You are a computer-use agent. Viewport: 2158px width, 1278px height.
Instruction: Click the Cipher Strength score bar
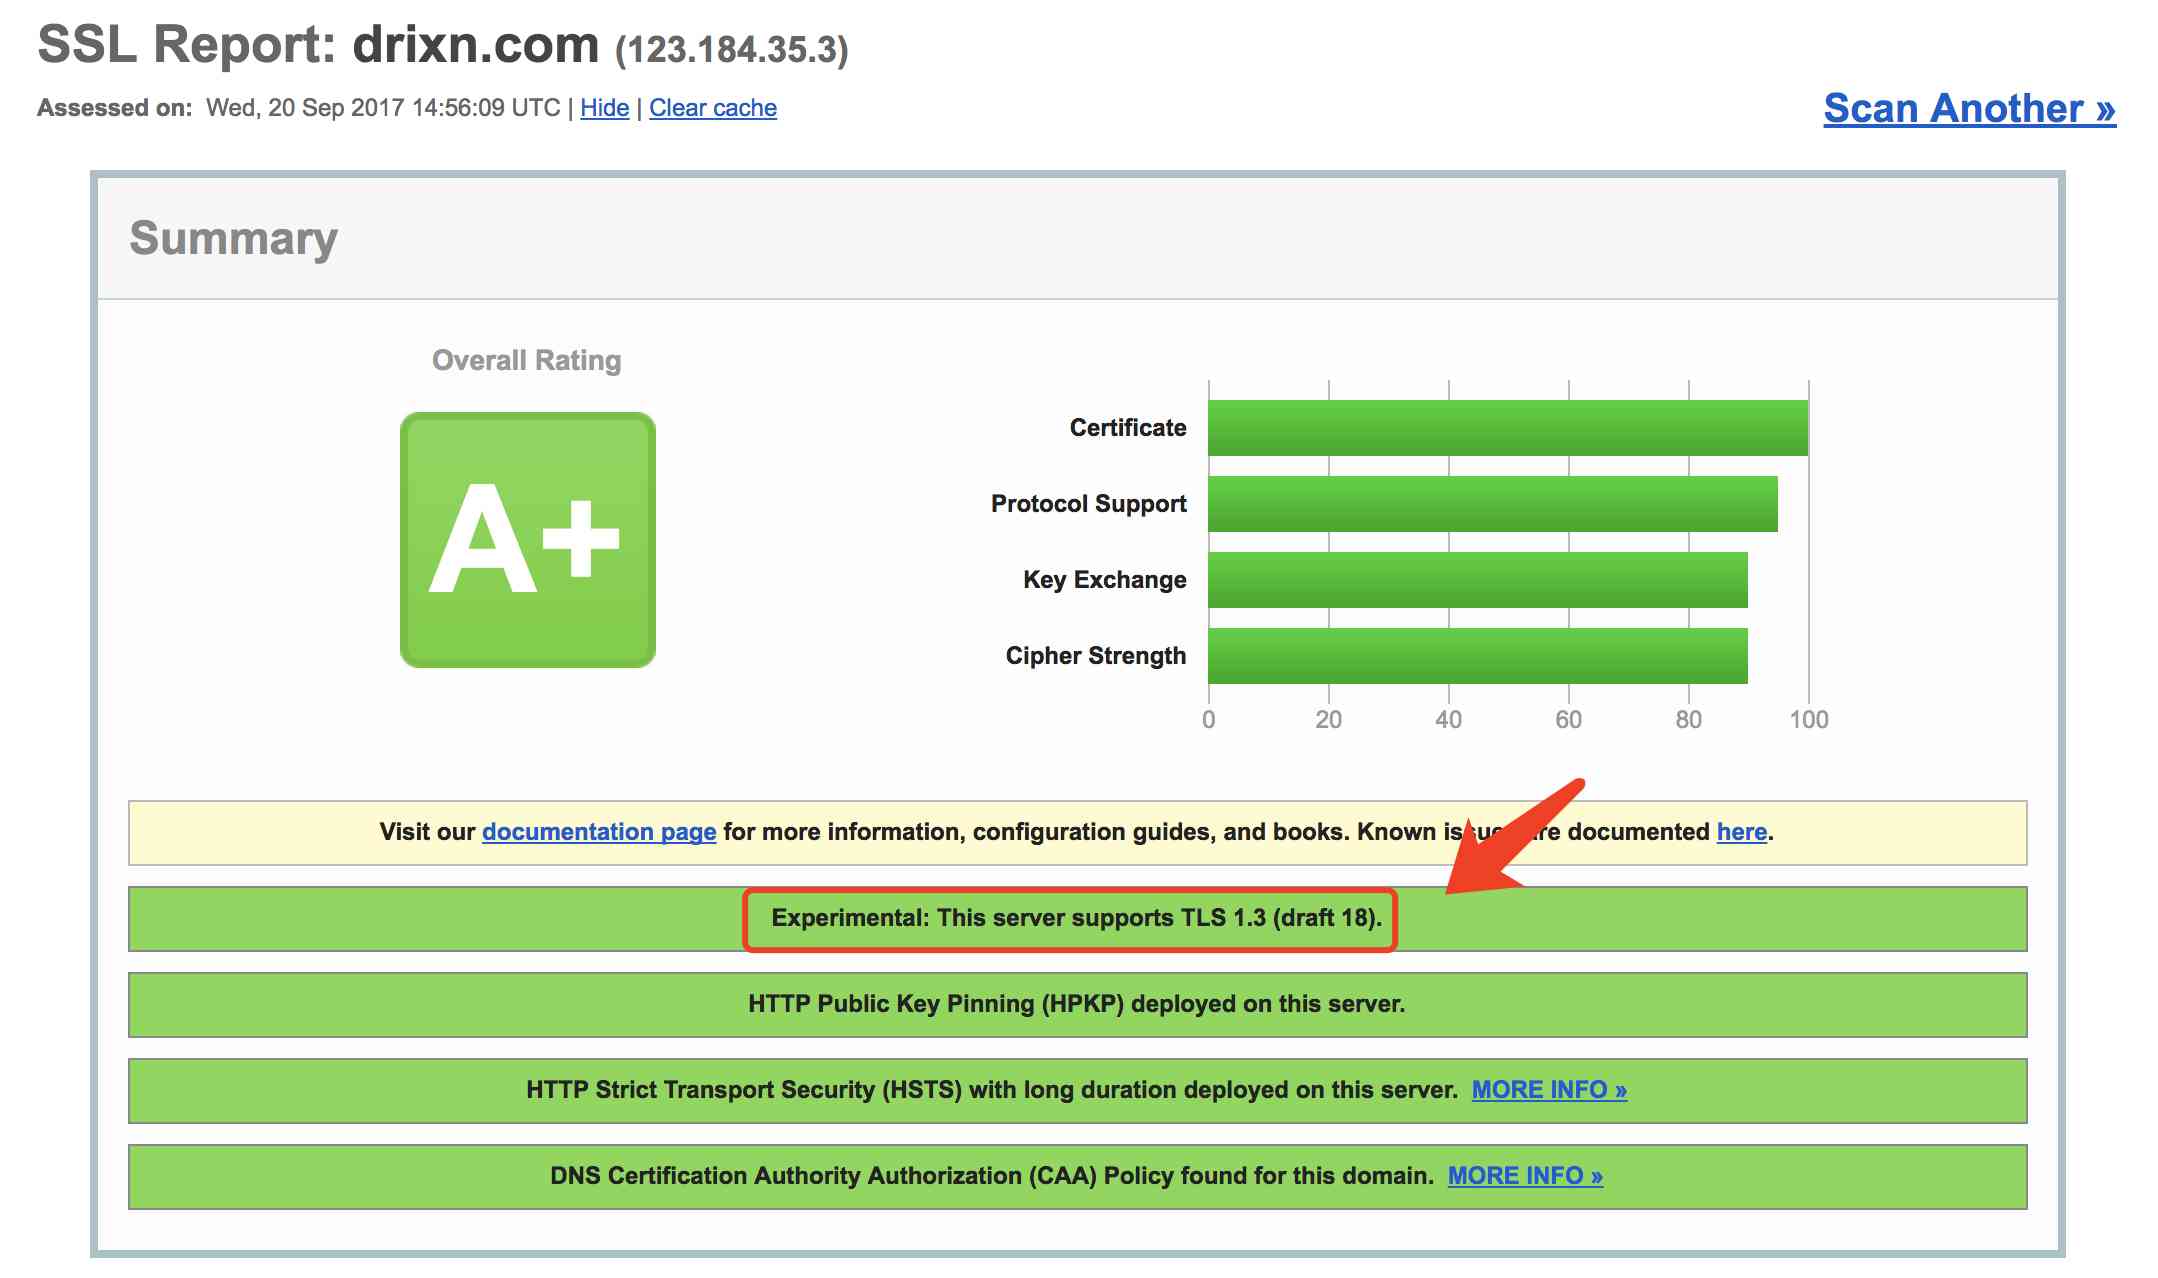tap(1478, 656)
